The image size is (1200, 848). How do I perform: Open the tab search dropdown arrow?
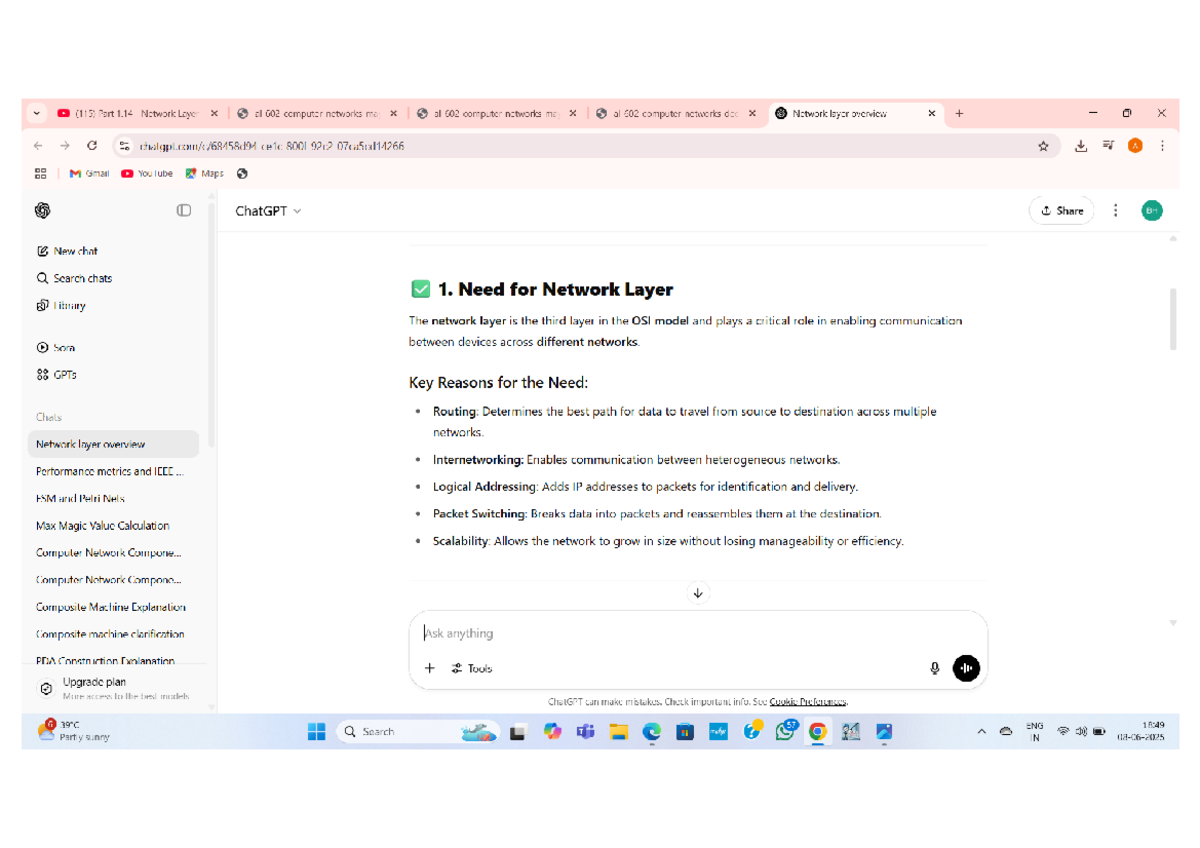point(37,114)
